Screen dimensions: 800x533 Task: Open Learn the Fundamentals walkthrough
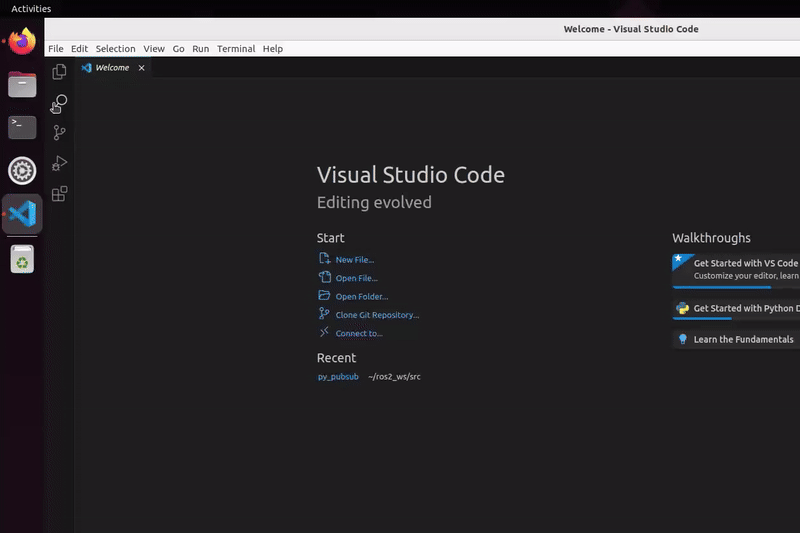click(736, 339)
